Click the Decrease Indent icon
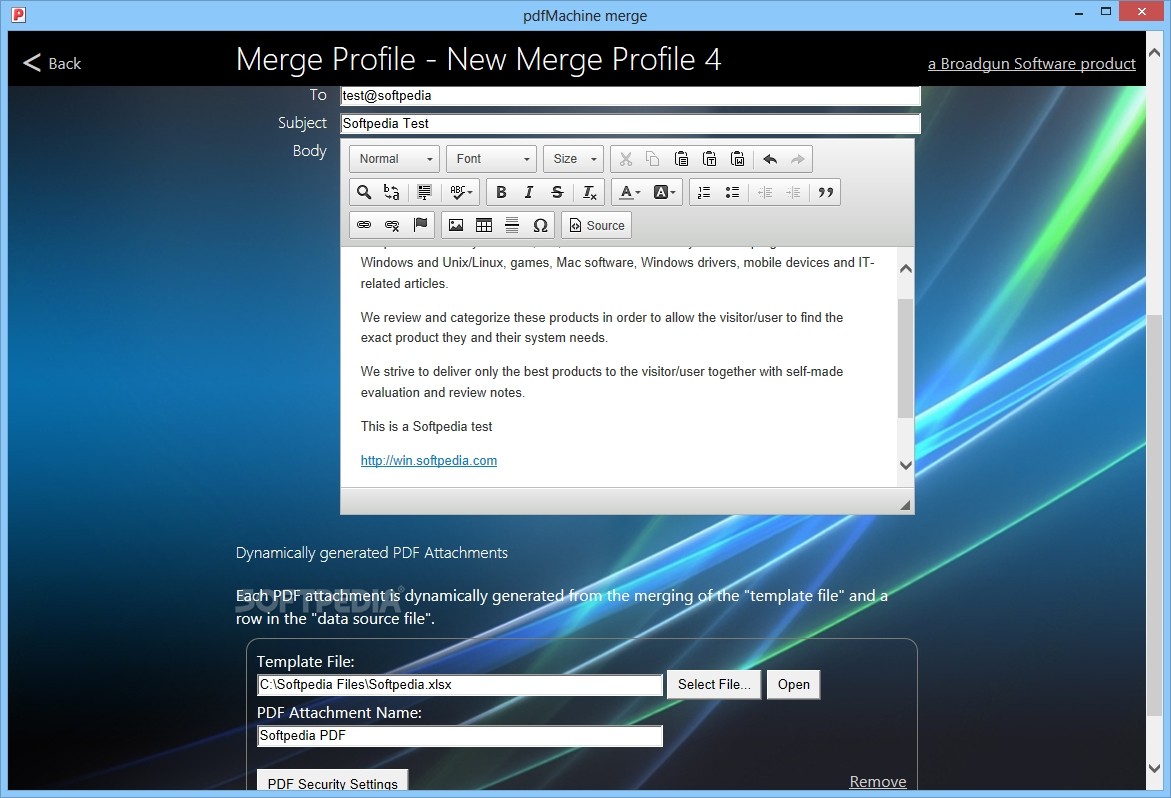 coord(765,193)
